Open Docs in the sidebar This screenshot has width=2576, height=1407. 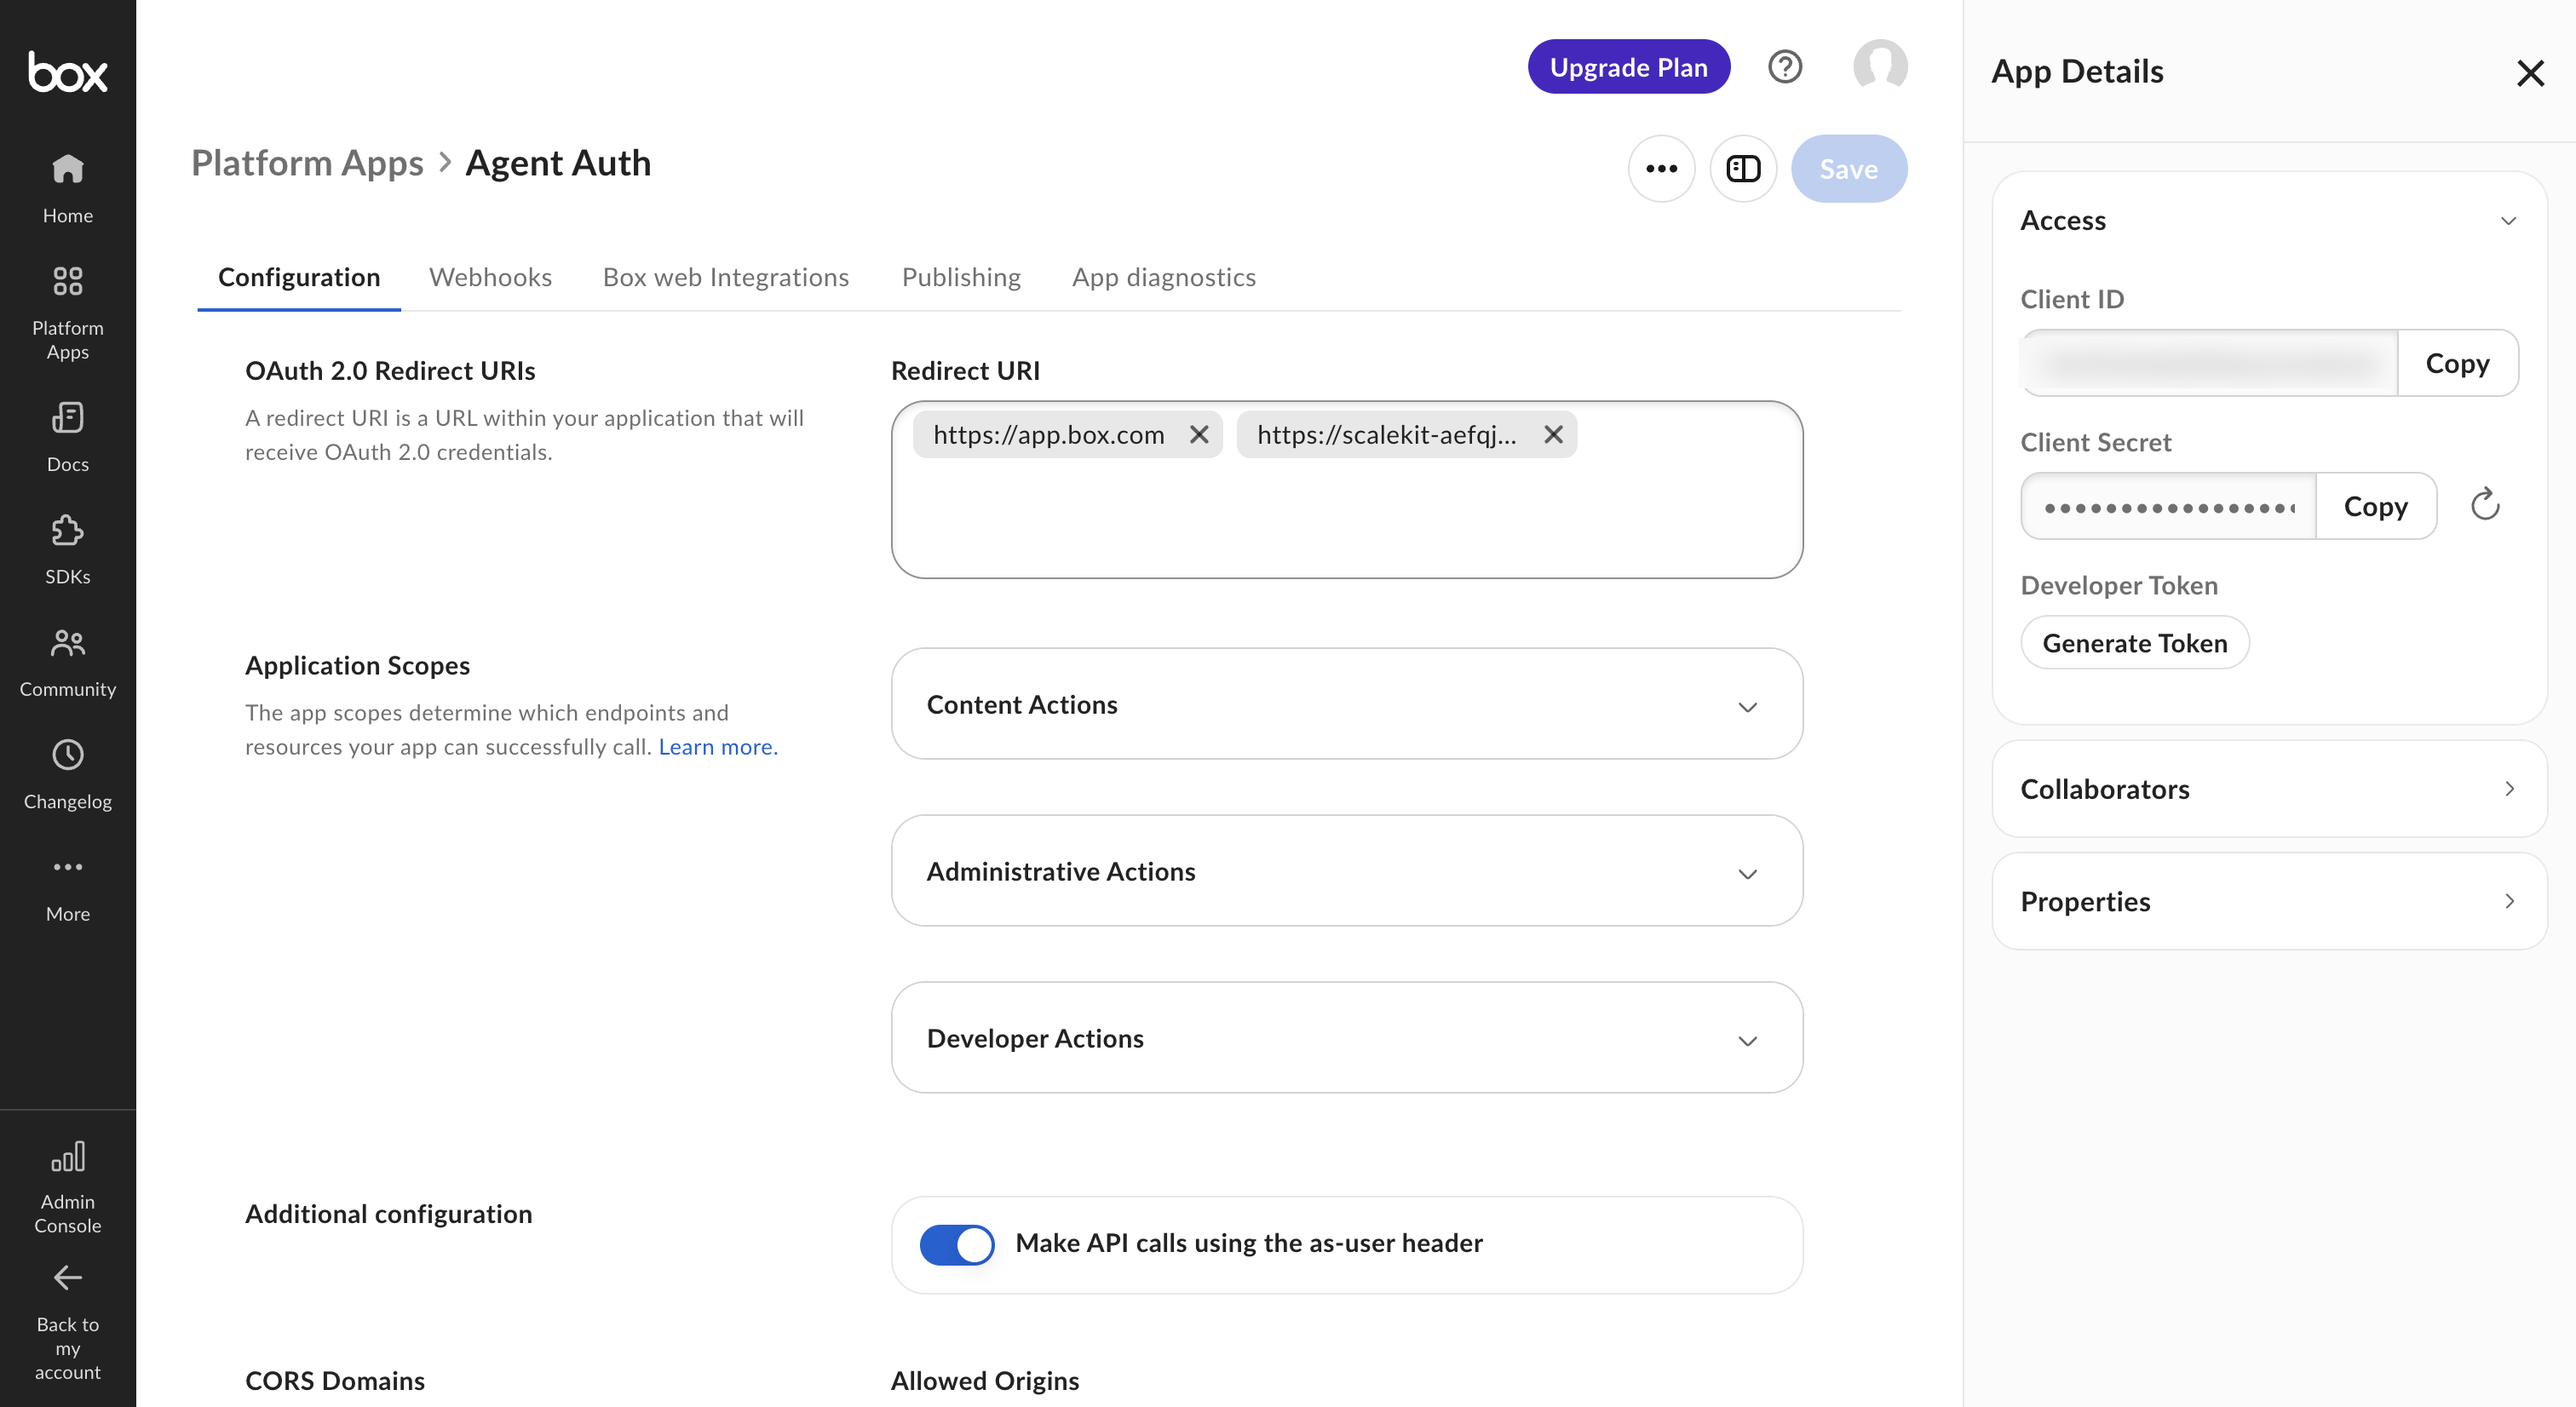coord(67,437)
